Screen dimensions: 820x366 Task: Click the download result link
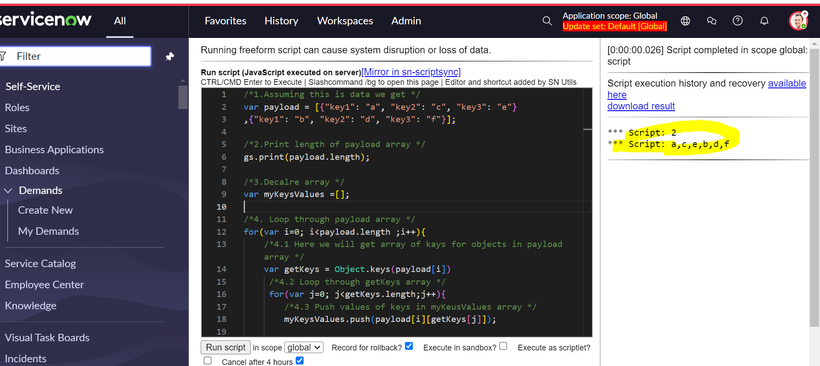641,106
